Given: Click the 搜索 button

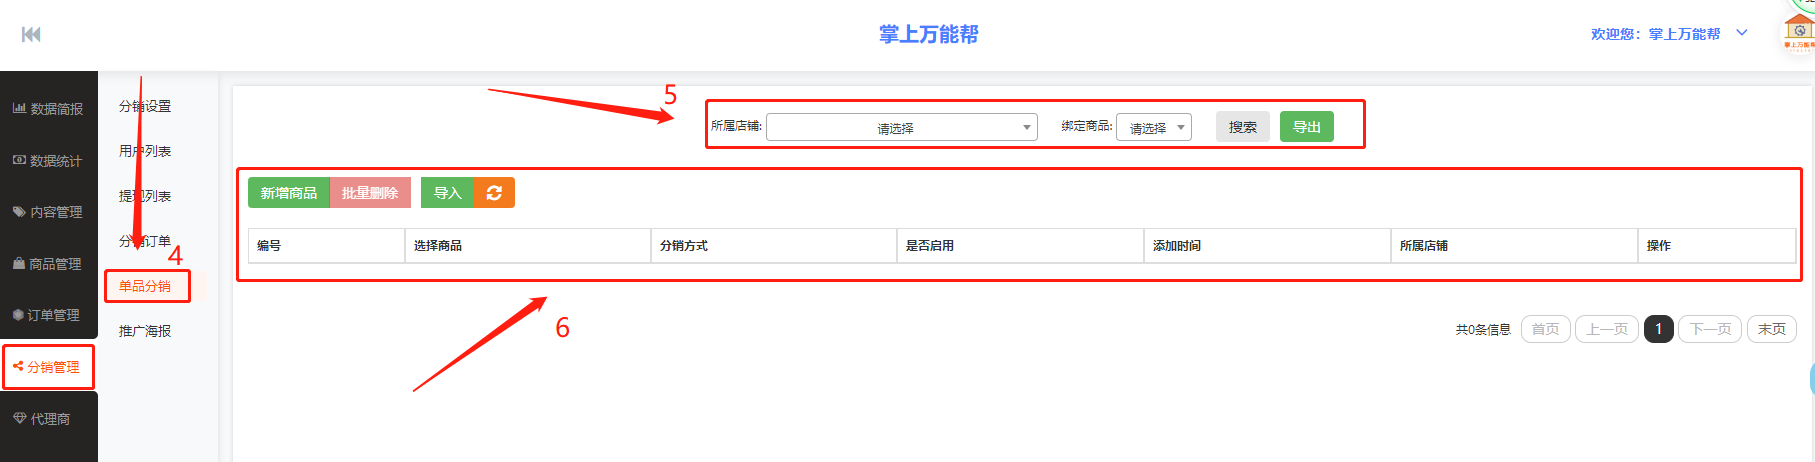Looking at the screenshot, I should pos(1242,127).
